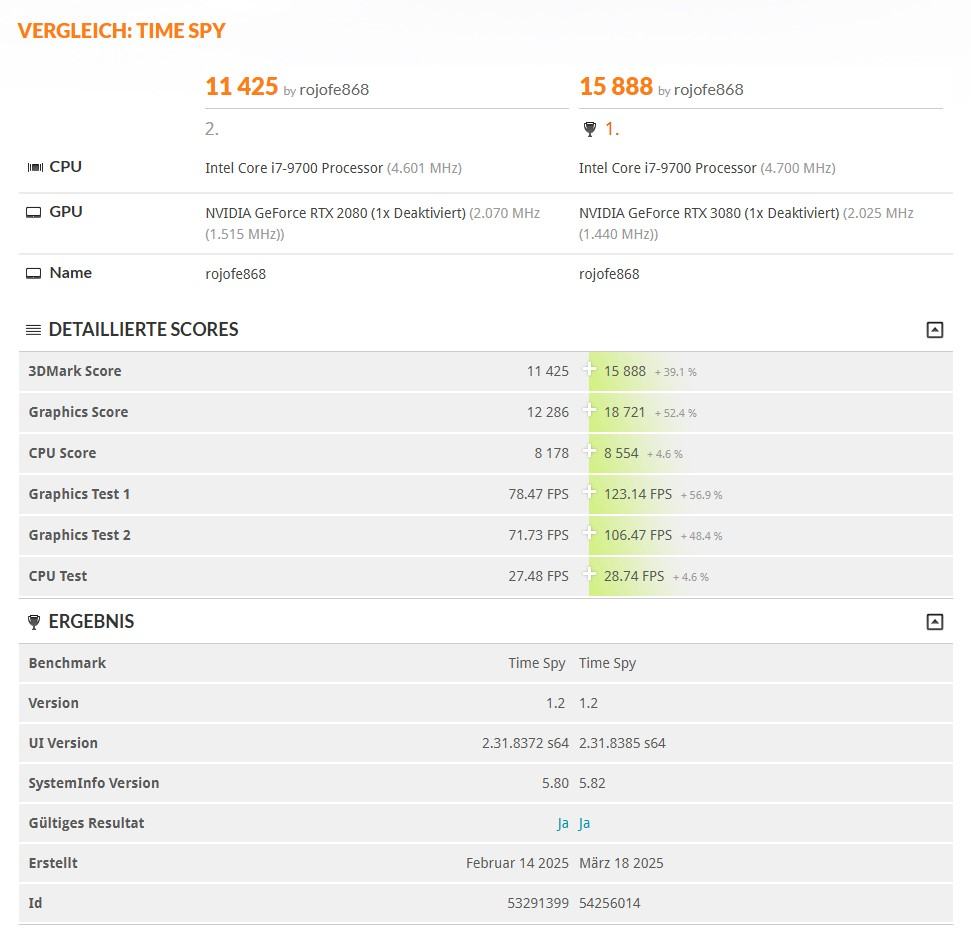Click the 'VERGLEICH: TIME SPY' heading
Screen dimensions: 971x929
[x=121, y=30]
